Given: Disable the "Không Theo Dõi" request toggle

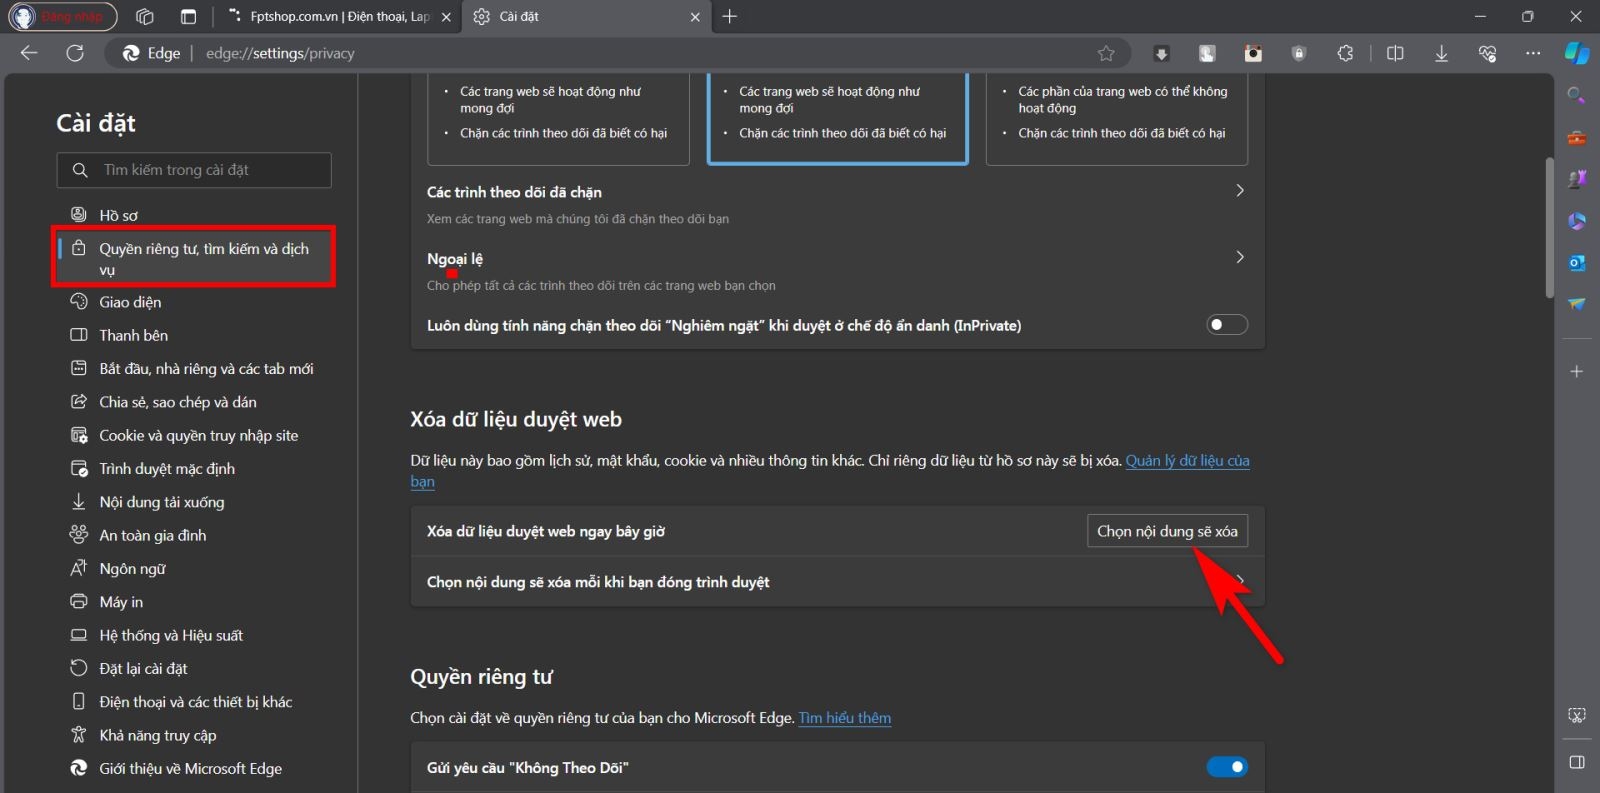Looking at the screenshot, I should click(x=1226, y=767).
